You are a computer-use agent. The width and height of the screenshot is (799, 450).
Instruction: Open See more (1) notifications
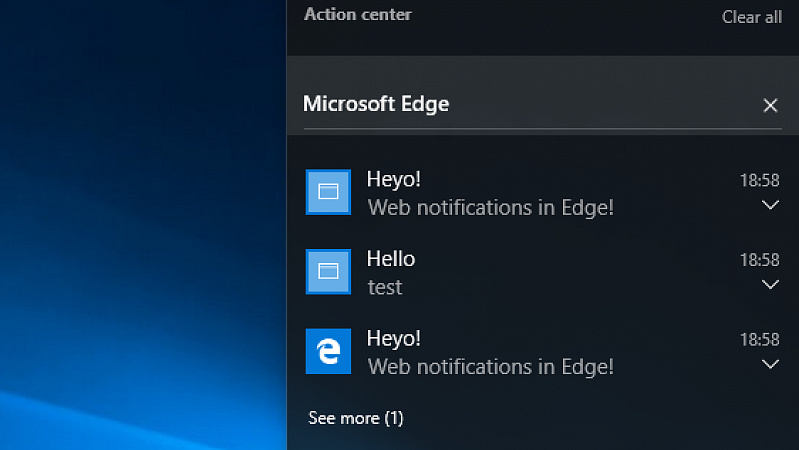356,418
